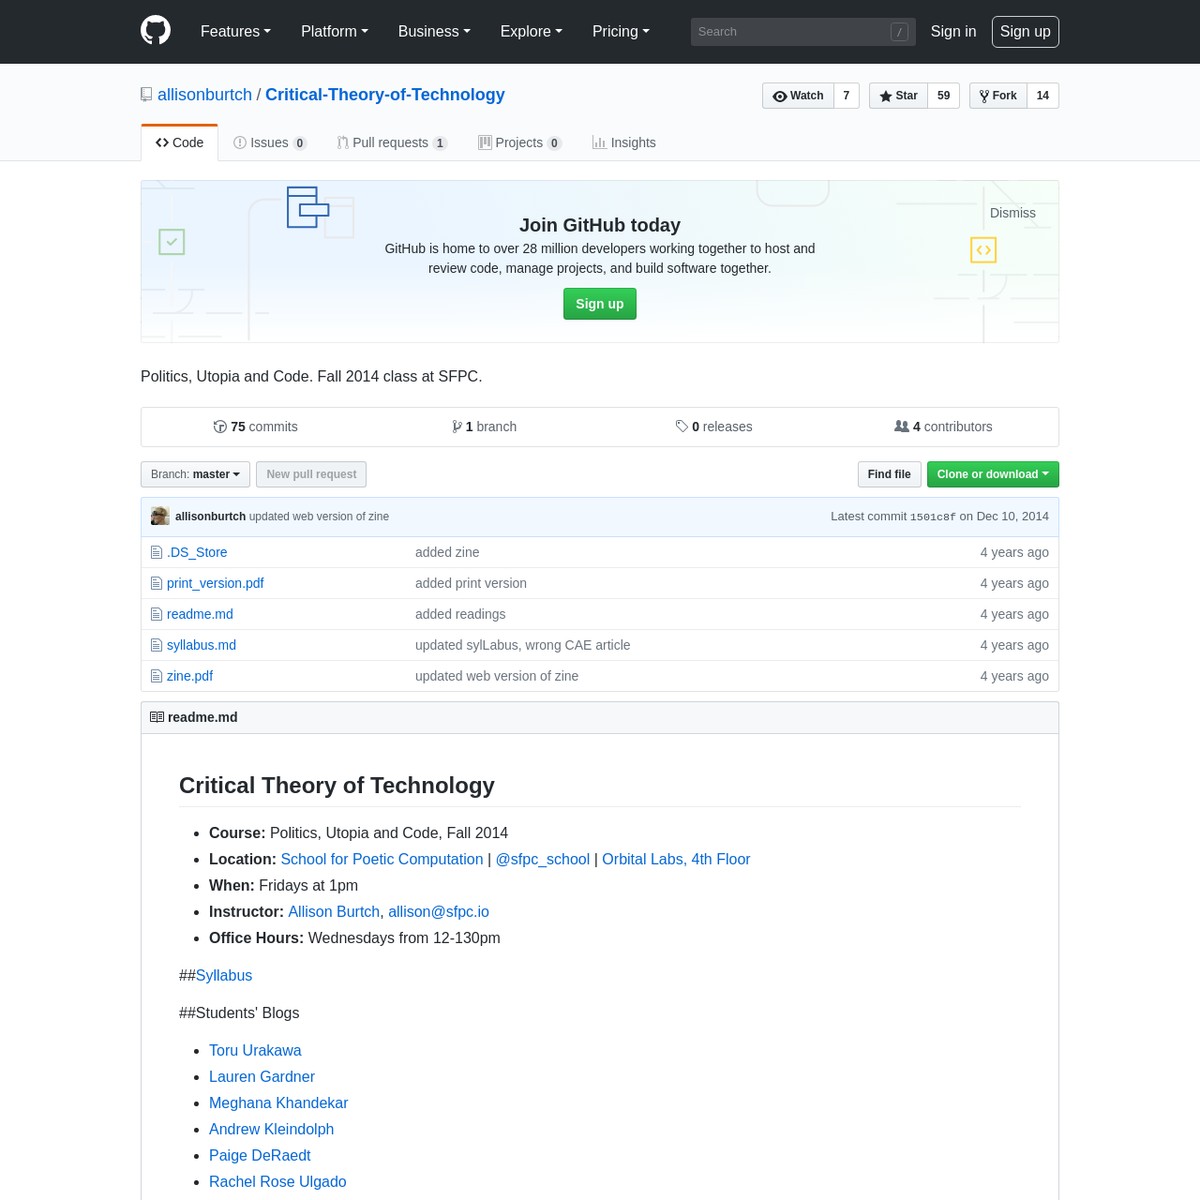This screenshot has height=1200, width=1200.
Task: Open the allisonburtch owner link
Action: point(205,95)
